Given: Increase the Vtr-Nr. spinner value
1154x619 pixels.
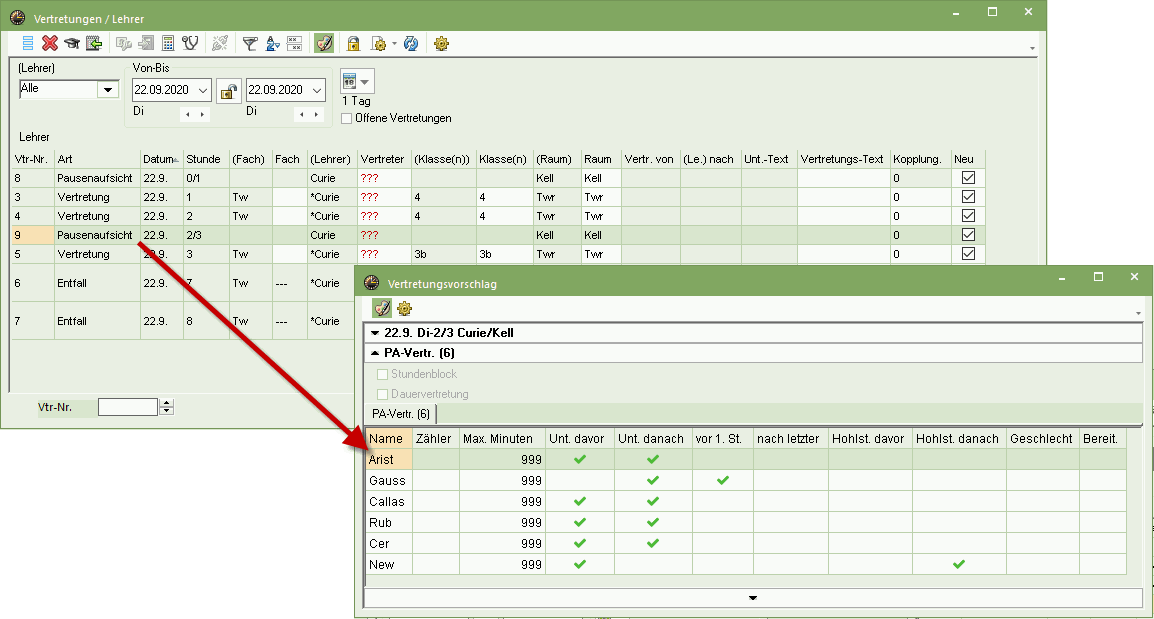Looking at the screenshot, I should pyautogui.click(x=166, y=403).
